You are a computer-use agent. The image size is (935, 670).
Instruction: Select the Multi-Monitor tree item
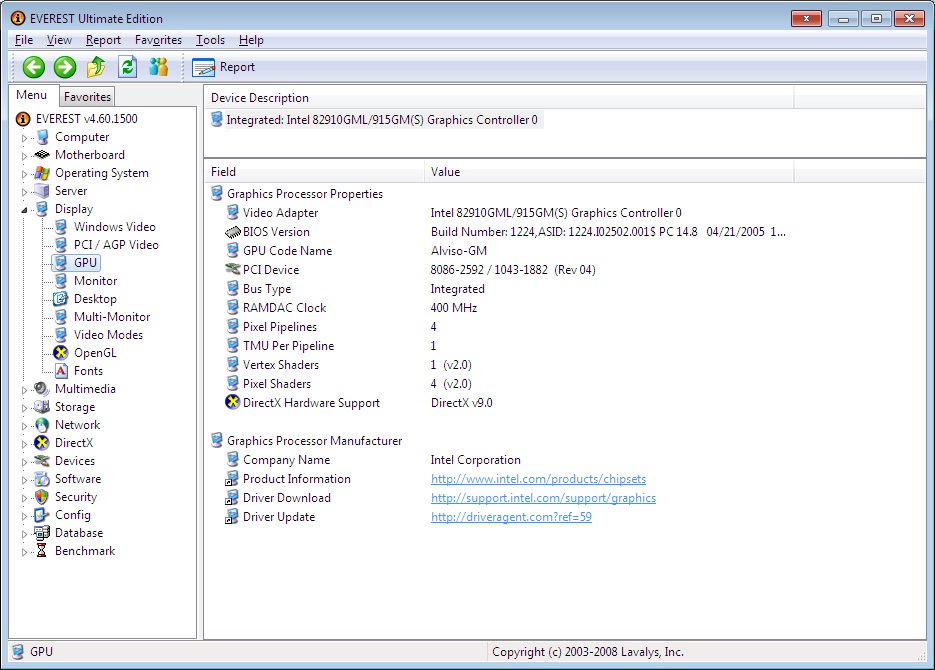(x=112, y=317)
